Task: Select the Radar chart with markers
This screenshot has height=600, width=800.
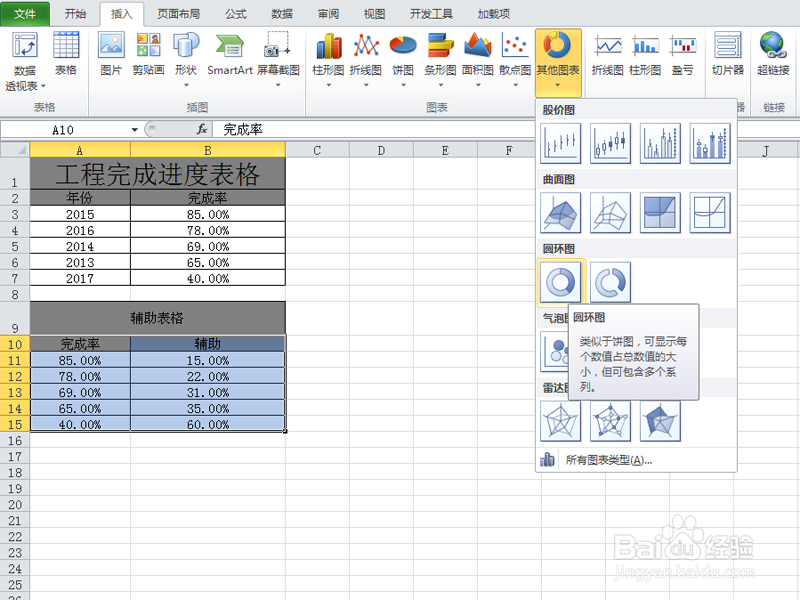Action: point(610,421)
